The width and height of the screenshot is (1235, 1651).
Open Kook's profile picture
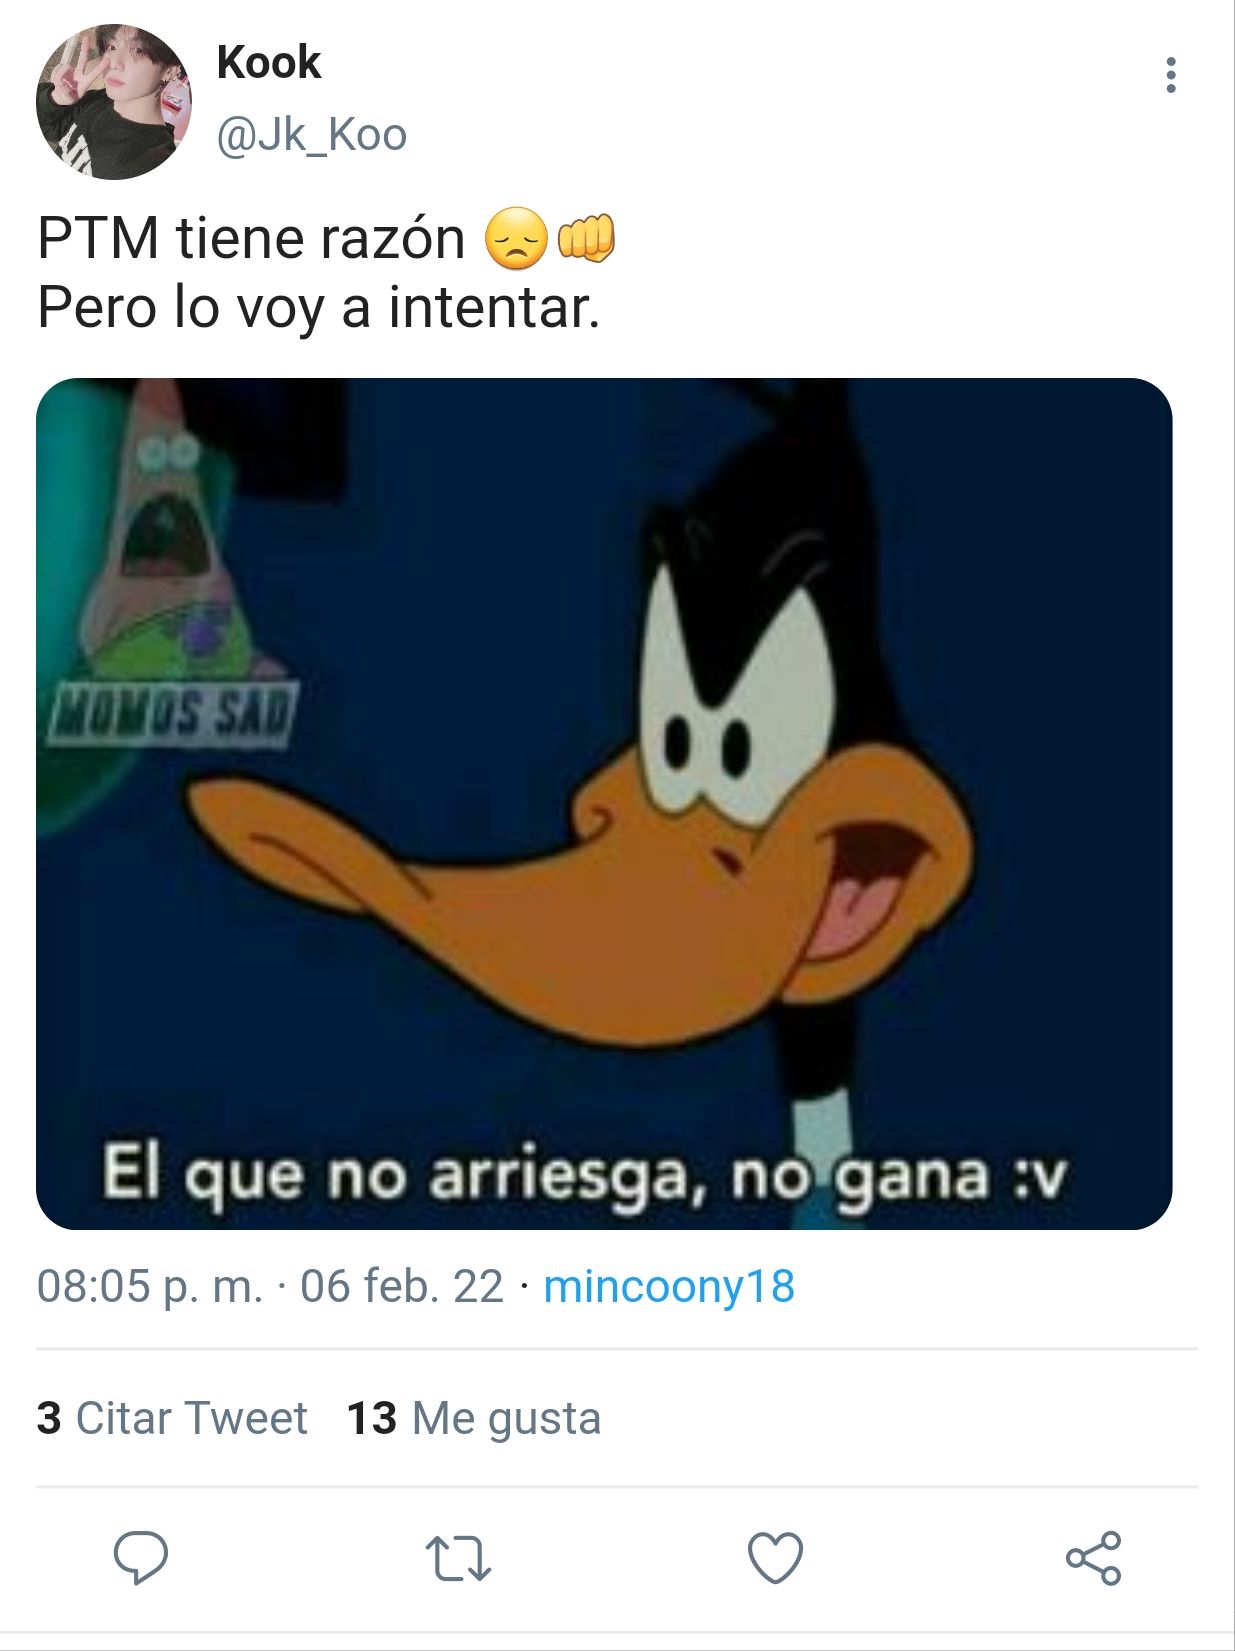click(x=114, y=102)
